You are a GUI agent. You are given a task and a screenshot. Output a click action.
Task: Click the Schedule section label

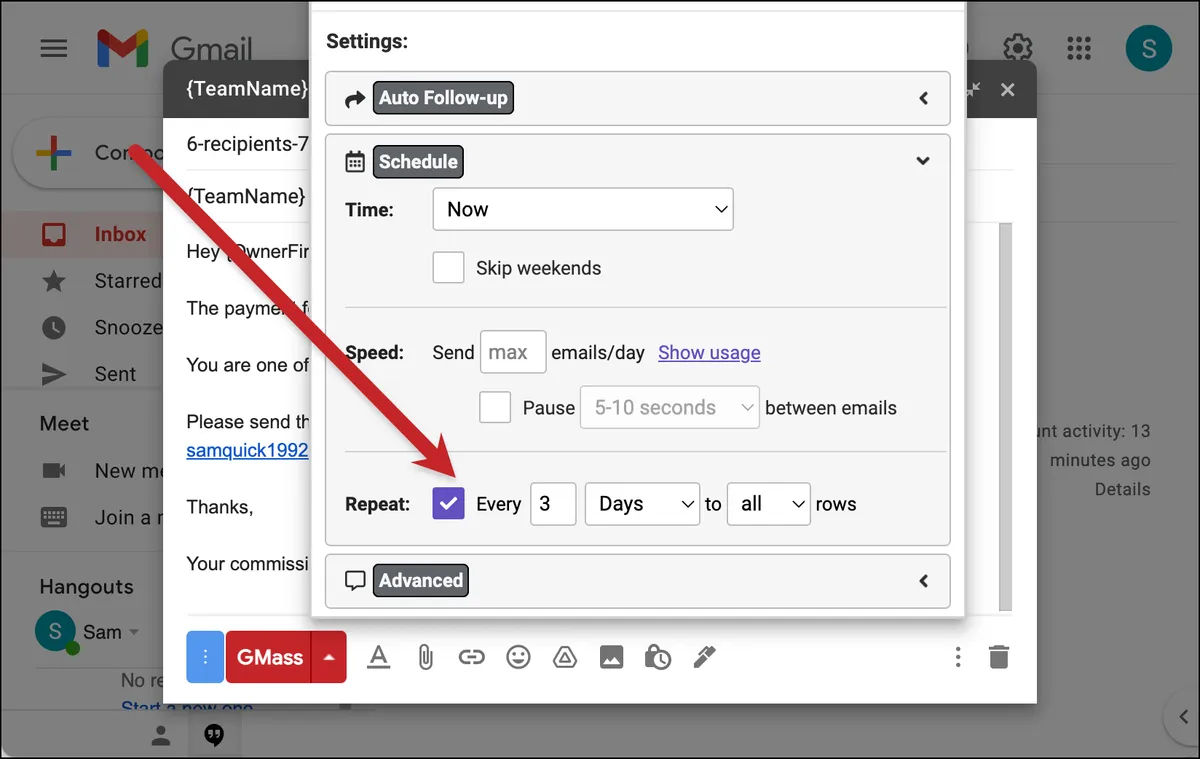418,161
